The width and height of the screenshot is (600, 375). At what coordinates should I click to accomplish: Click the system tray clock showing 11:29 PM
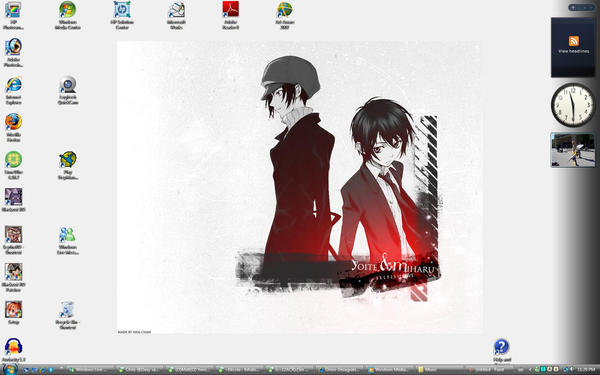point(587,370)
